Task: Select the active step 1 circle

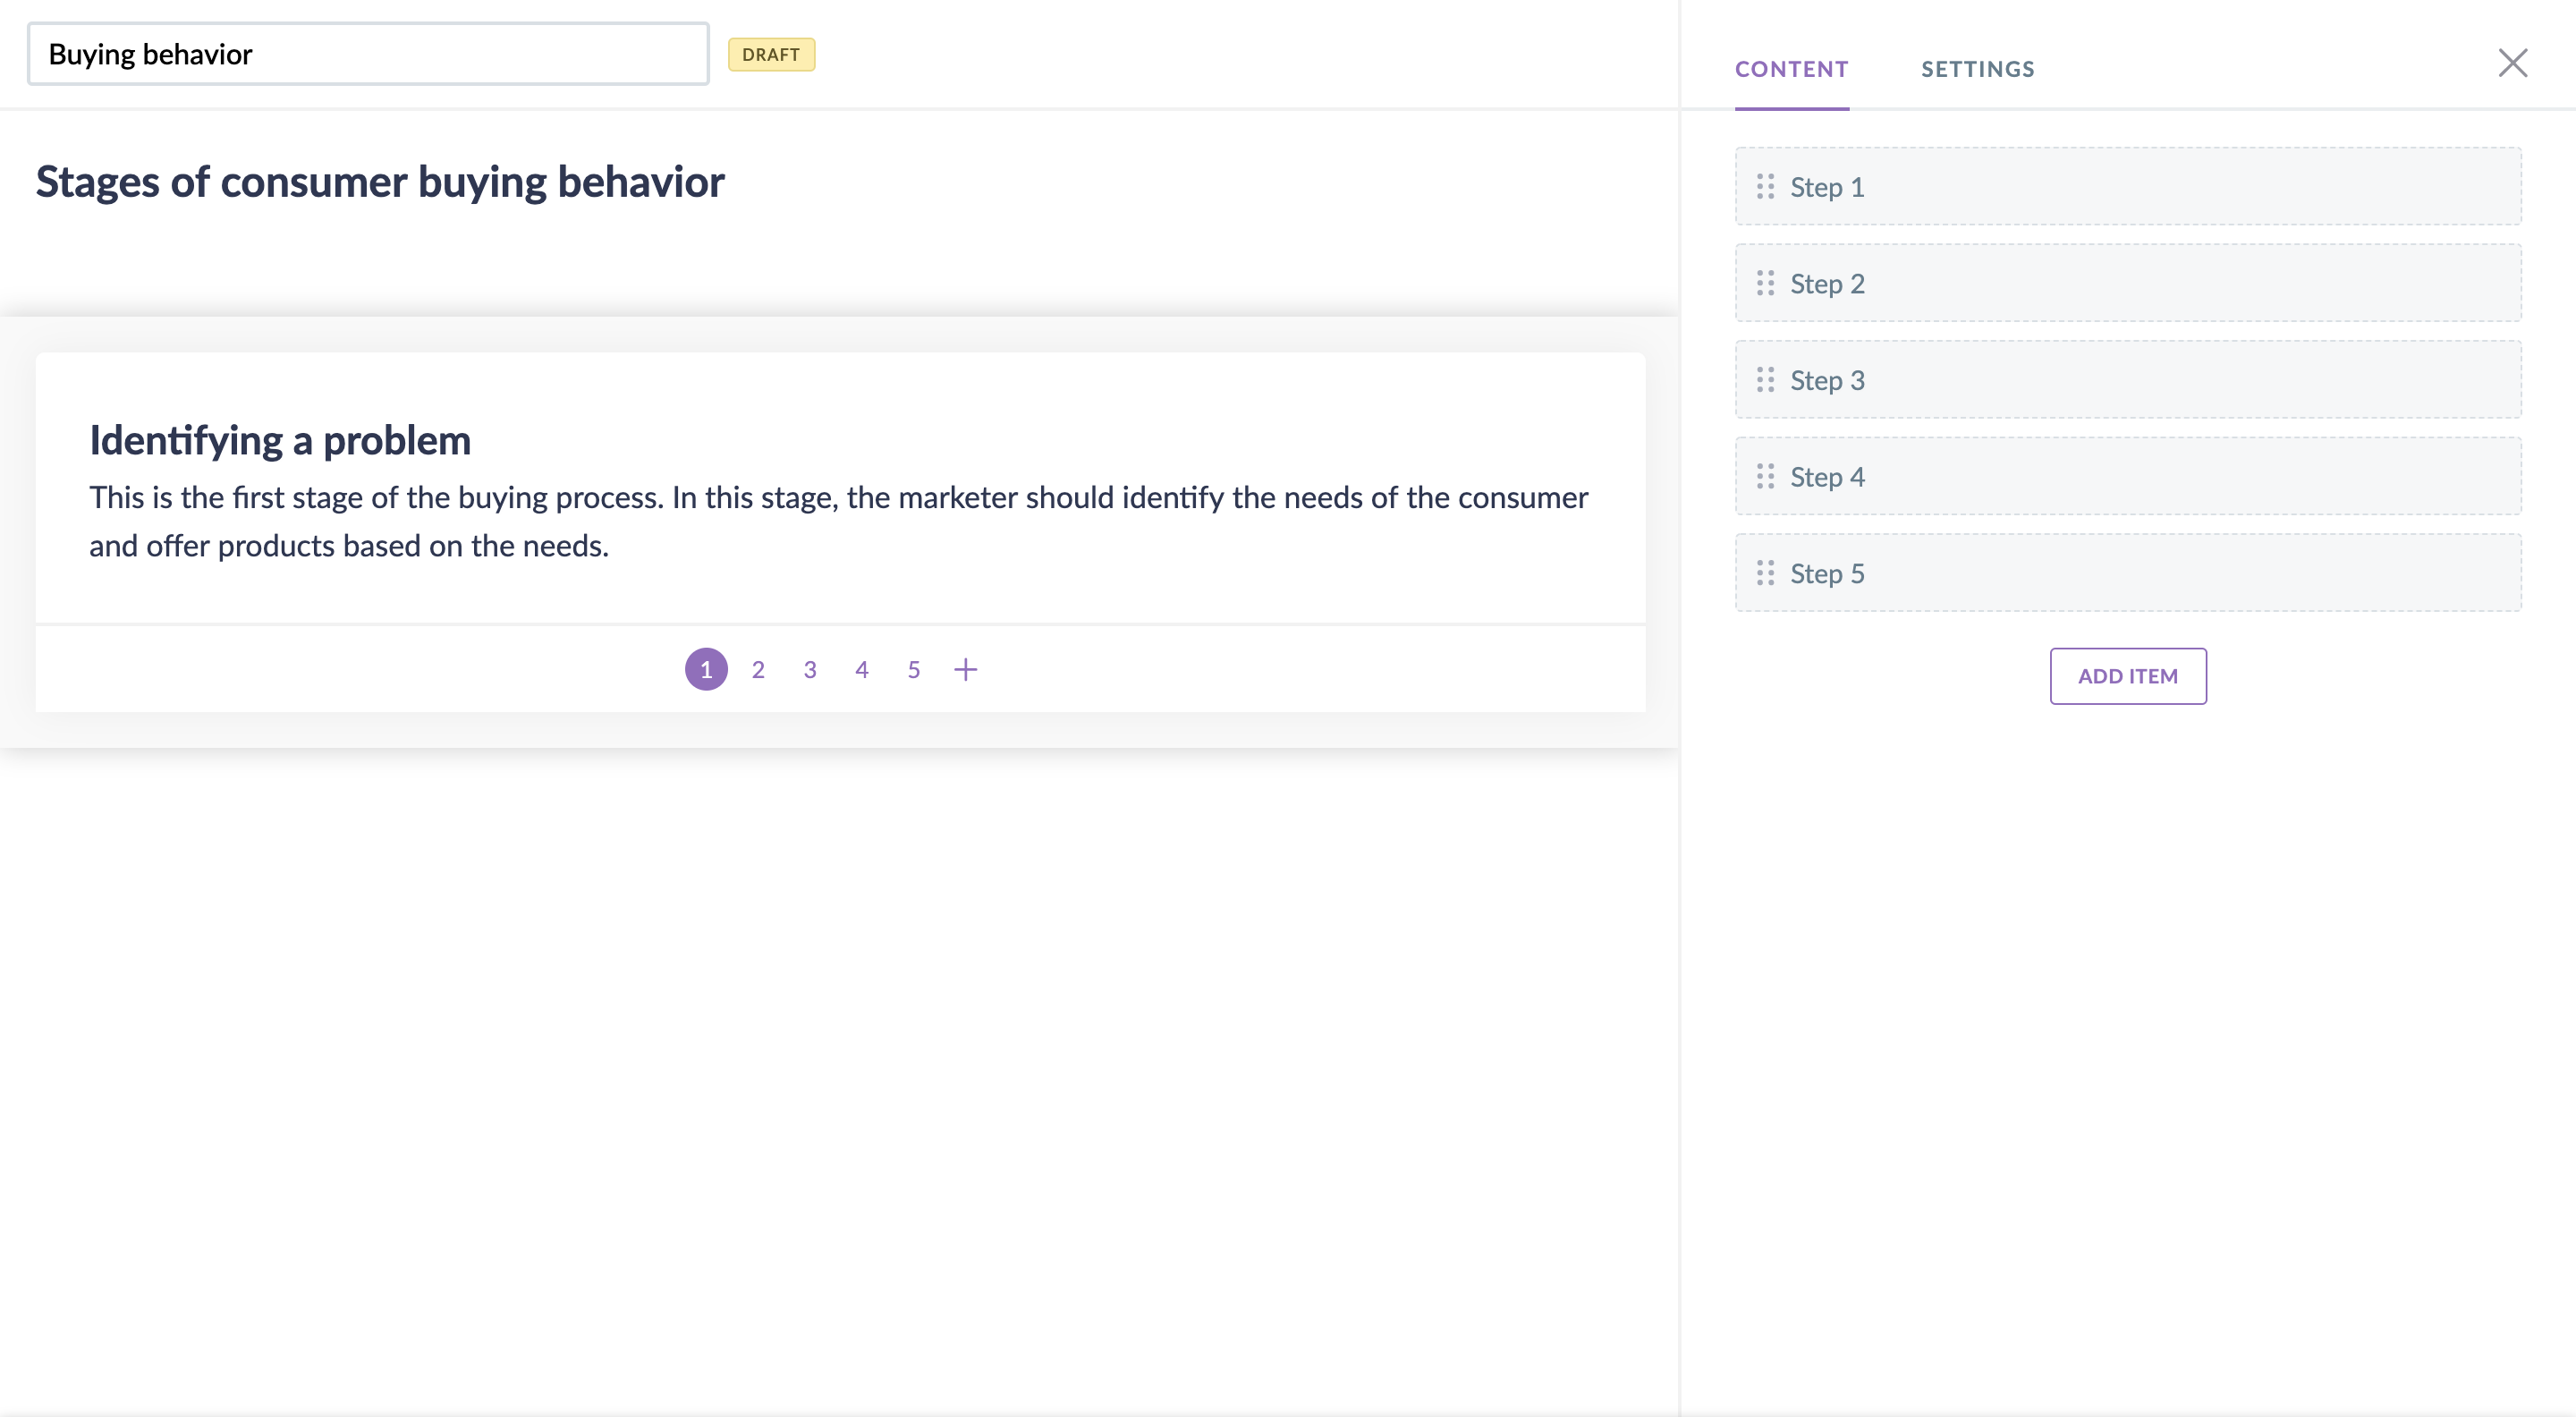Action: [706, 670]
